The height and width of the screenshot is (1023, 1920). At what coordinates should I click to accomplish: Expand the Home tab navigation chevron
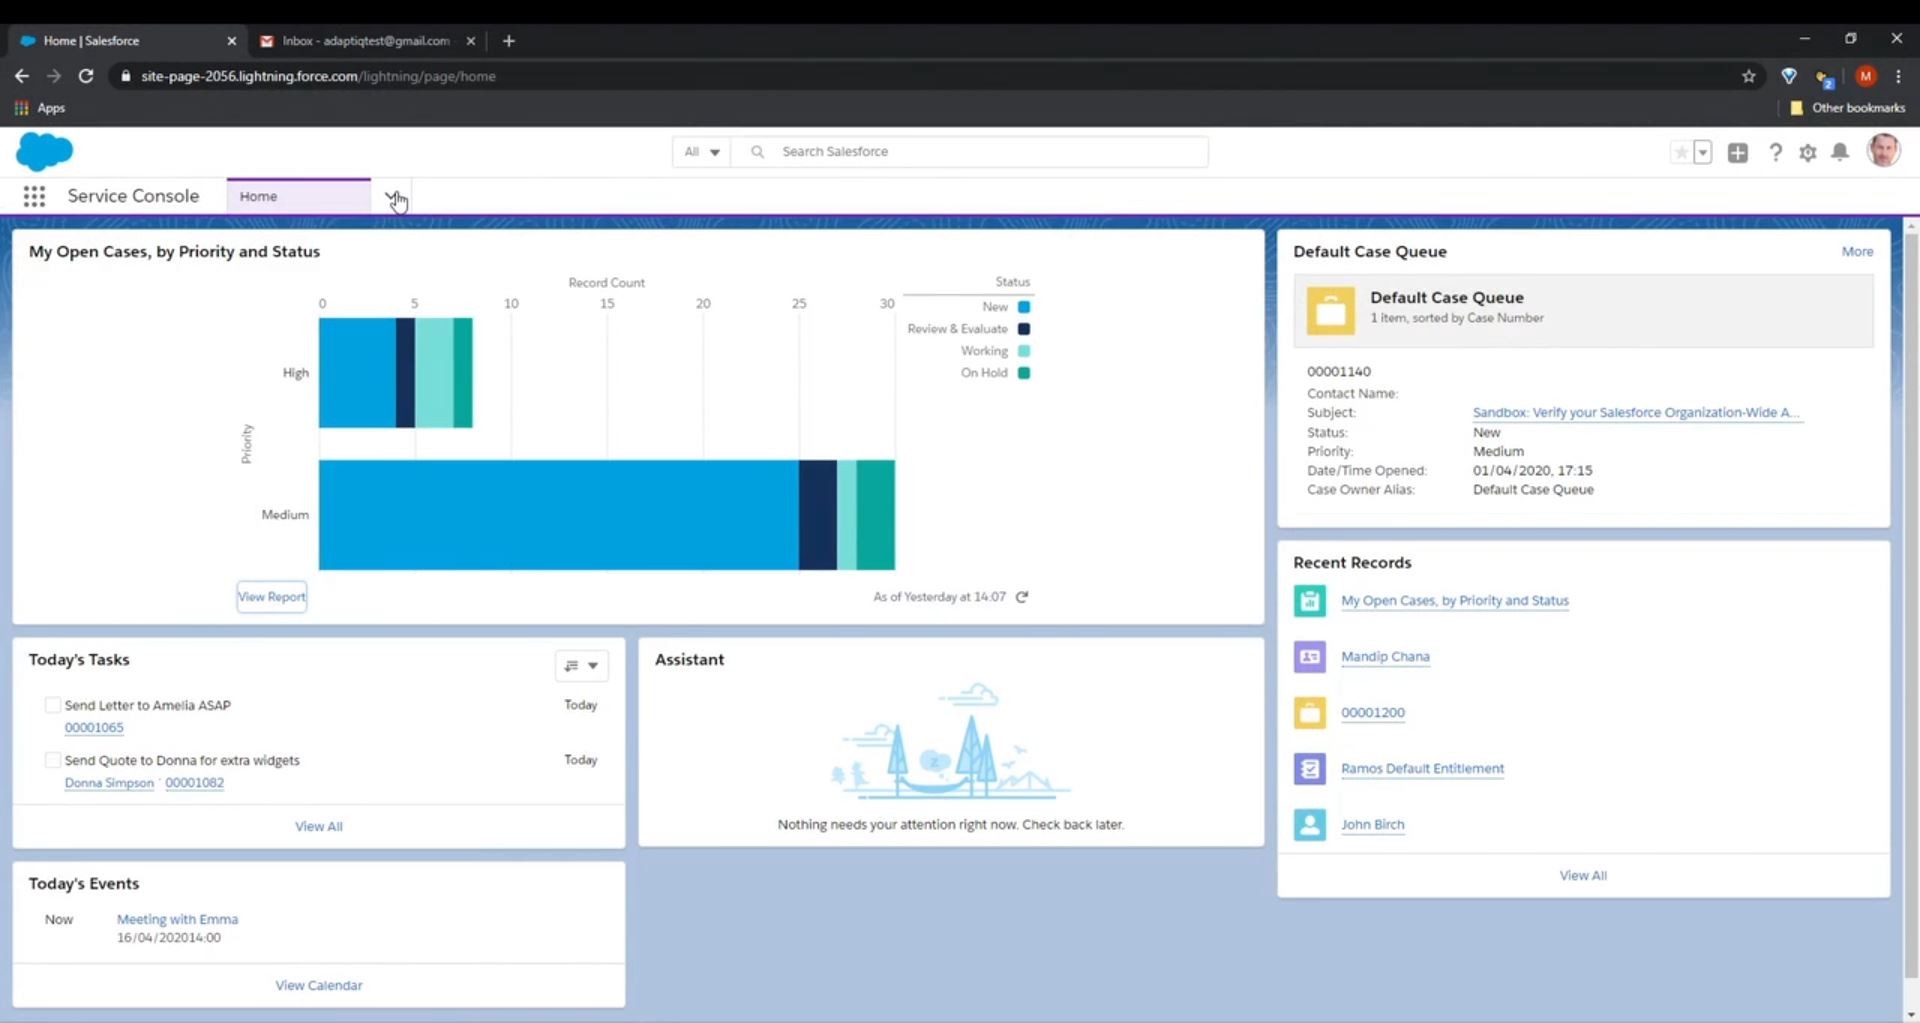point(391,196)
